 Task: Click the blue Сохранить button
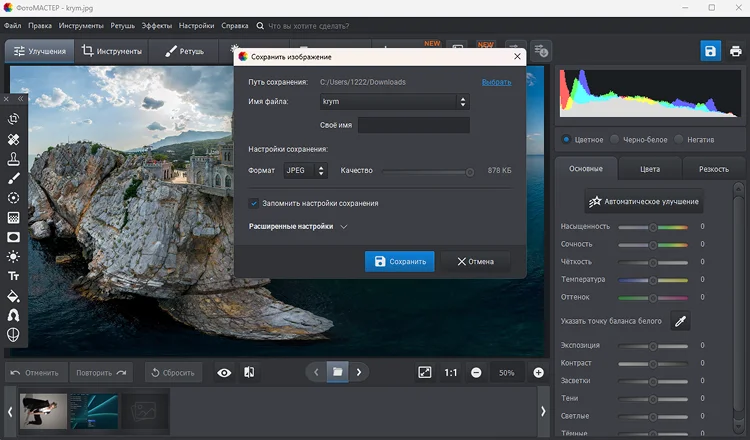[x=399, y=262]
